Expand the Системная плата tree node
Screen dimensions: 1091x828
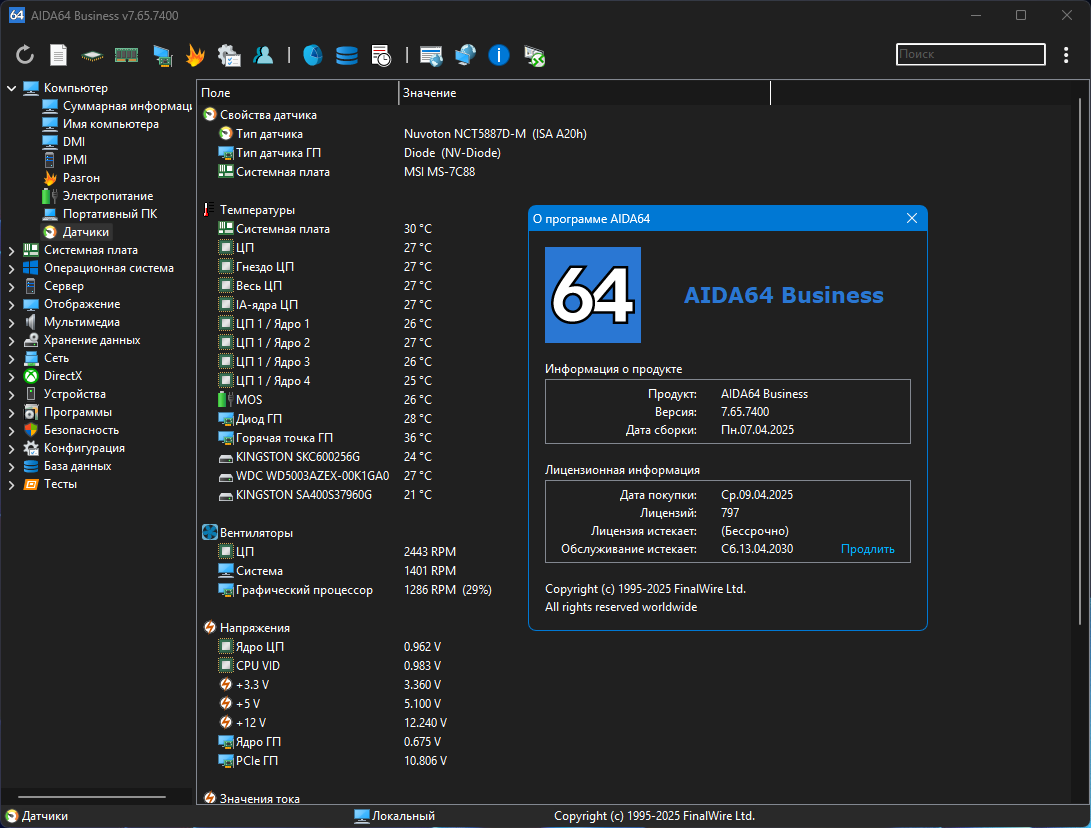click(x=12, y=250)
